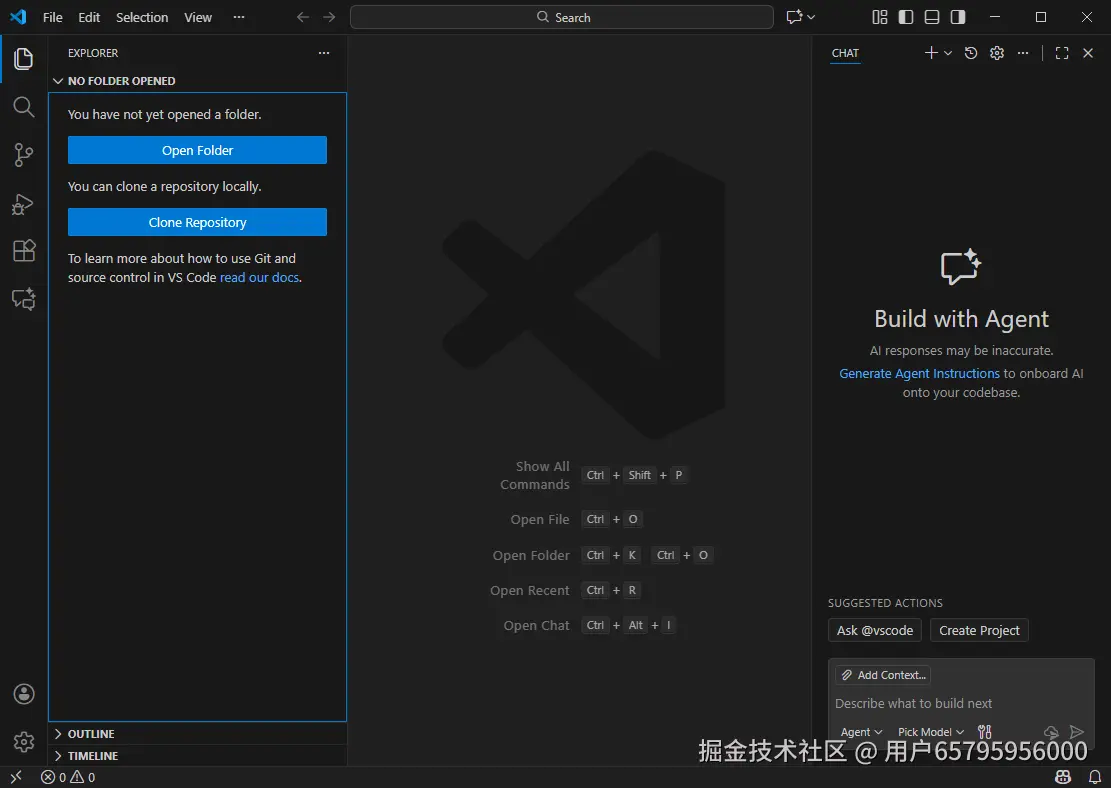Click the cloud delegate icon in chat input

pyautogui.click(x=1051, y=732)
